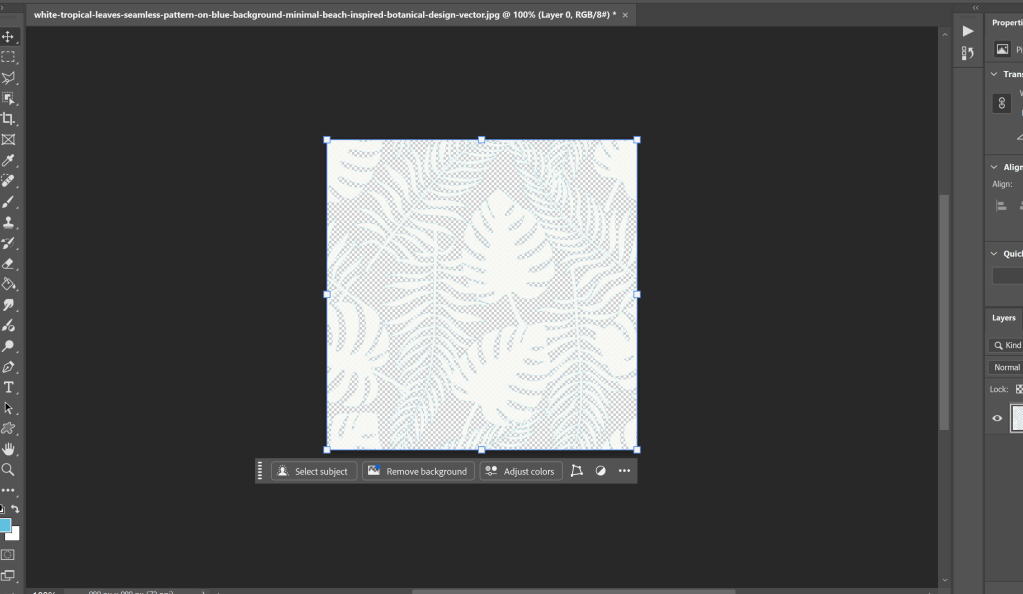
Task: Swap foreground and background colors
Action: coord(15,510)
